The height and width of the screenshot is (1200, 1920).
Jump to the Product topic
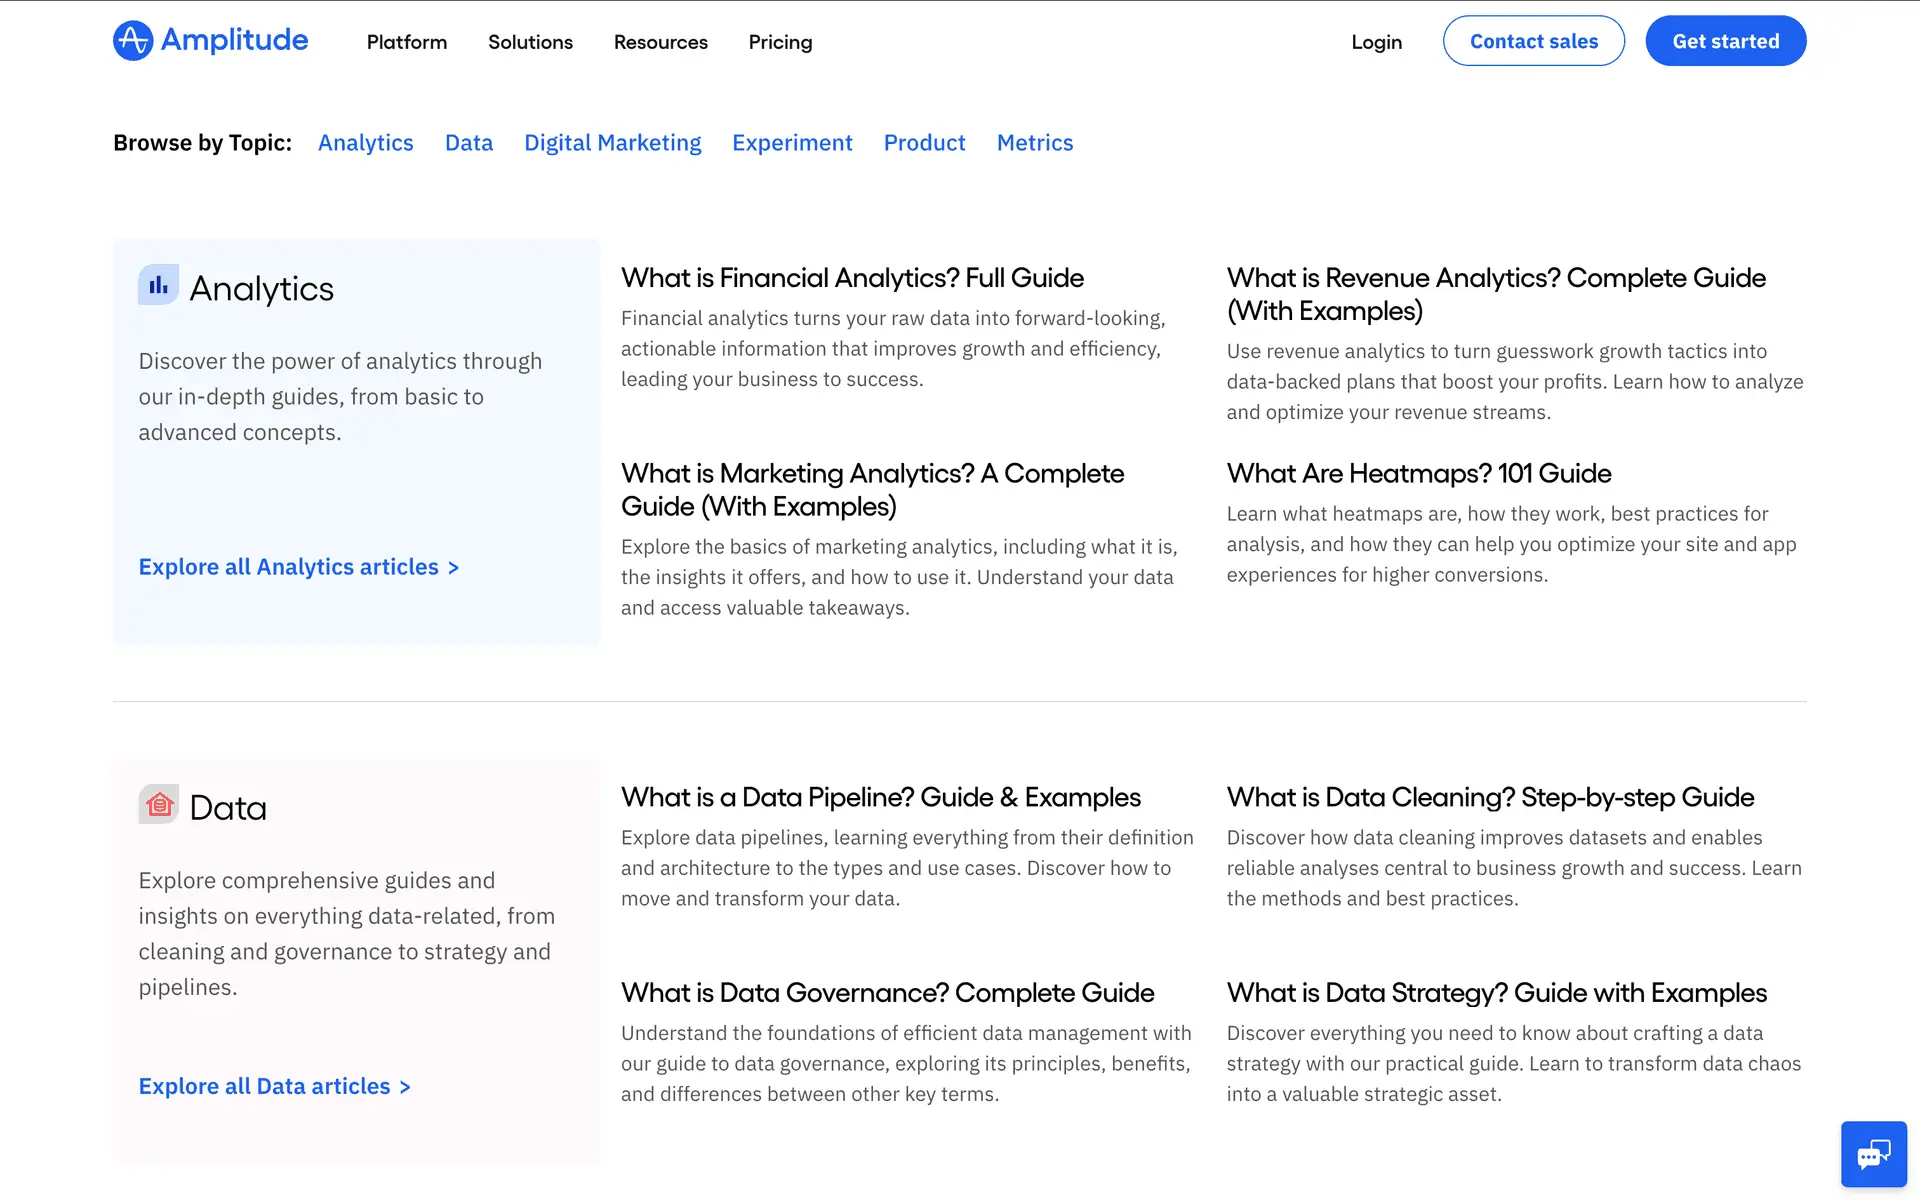click(924, 143)
